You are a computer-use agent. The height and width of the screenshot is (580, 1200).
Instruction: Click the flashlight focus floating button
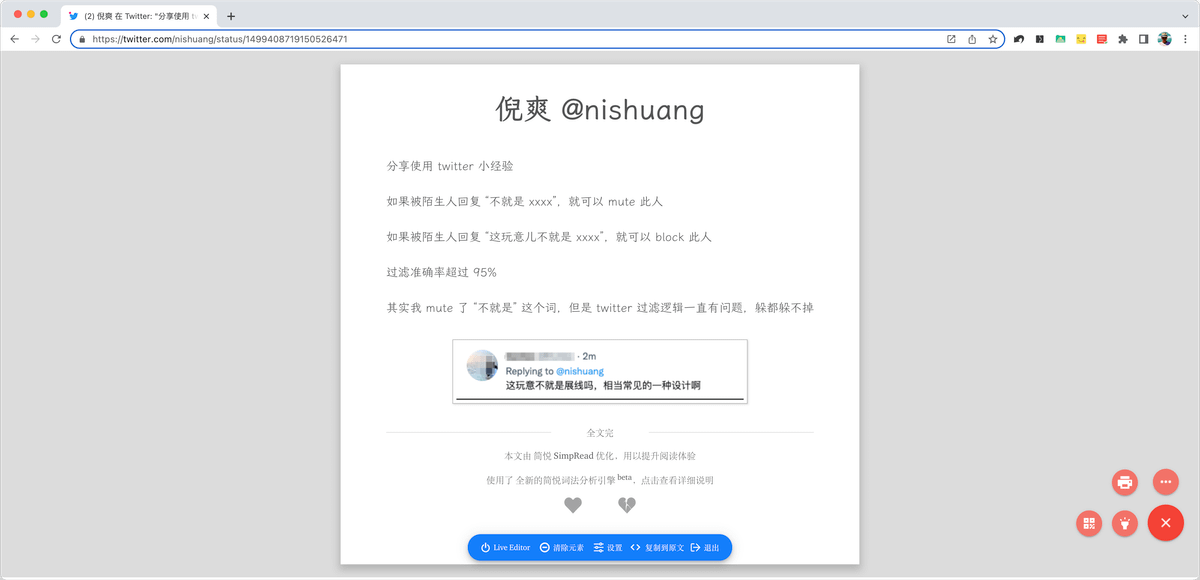coord(1126,523)
